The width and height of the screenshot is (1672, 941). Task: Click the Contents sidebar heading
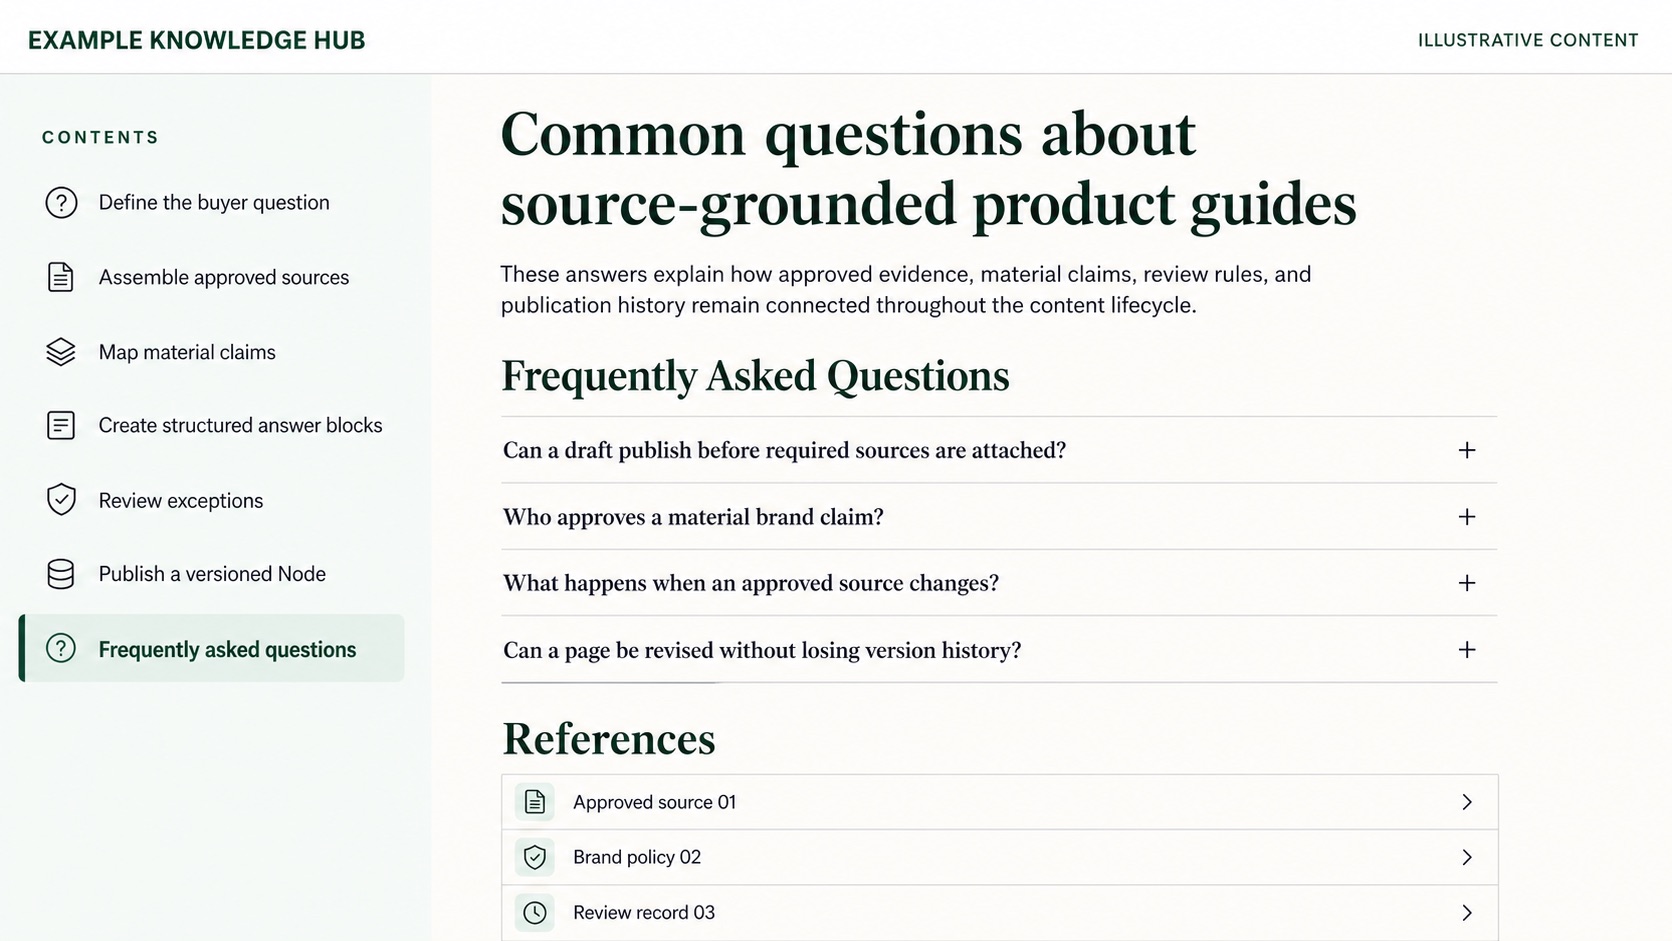(x=101, y=137)
